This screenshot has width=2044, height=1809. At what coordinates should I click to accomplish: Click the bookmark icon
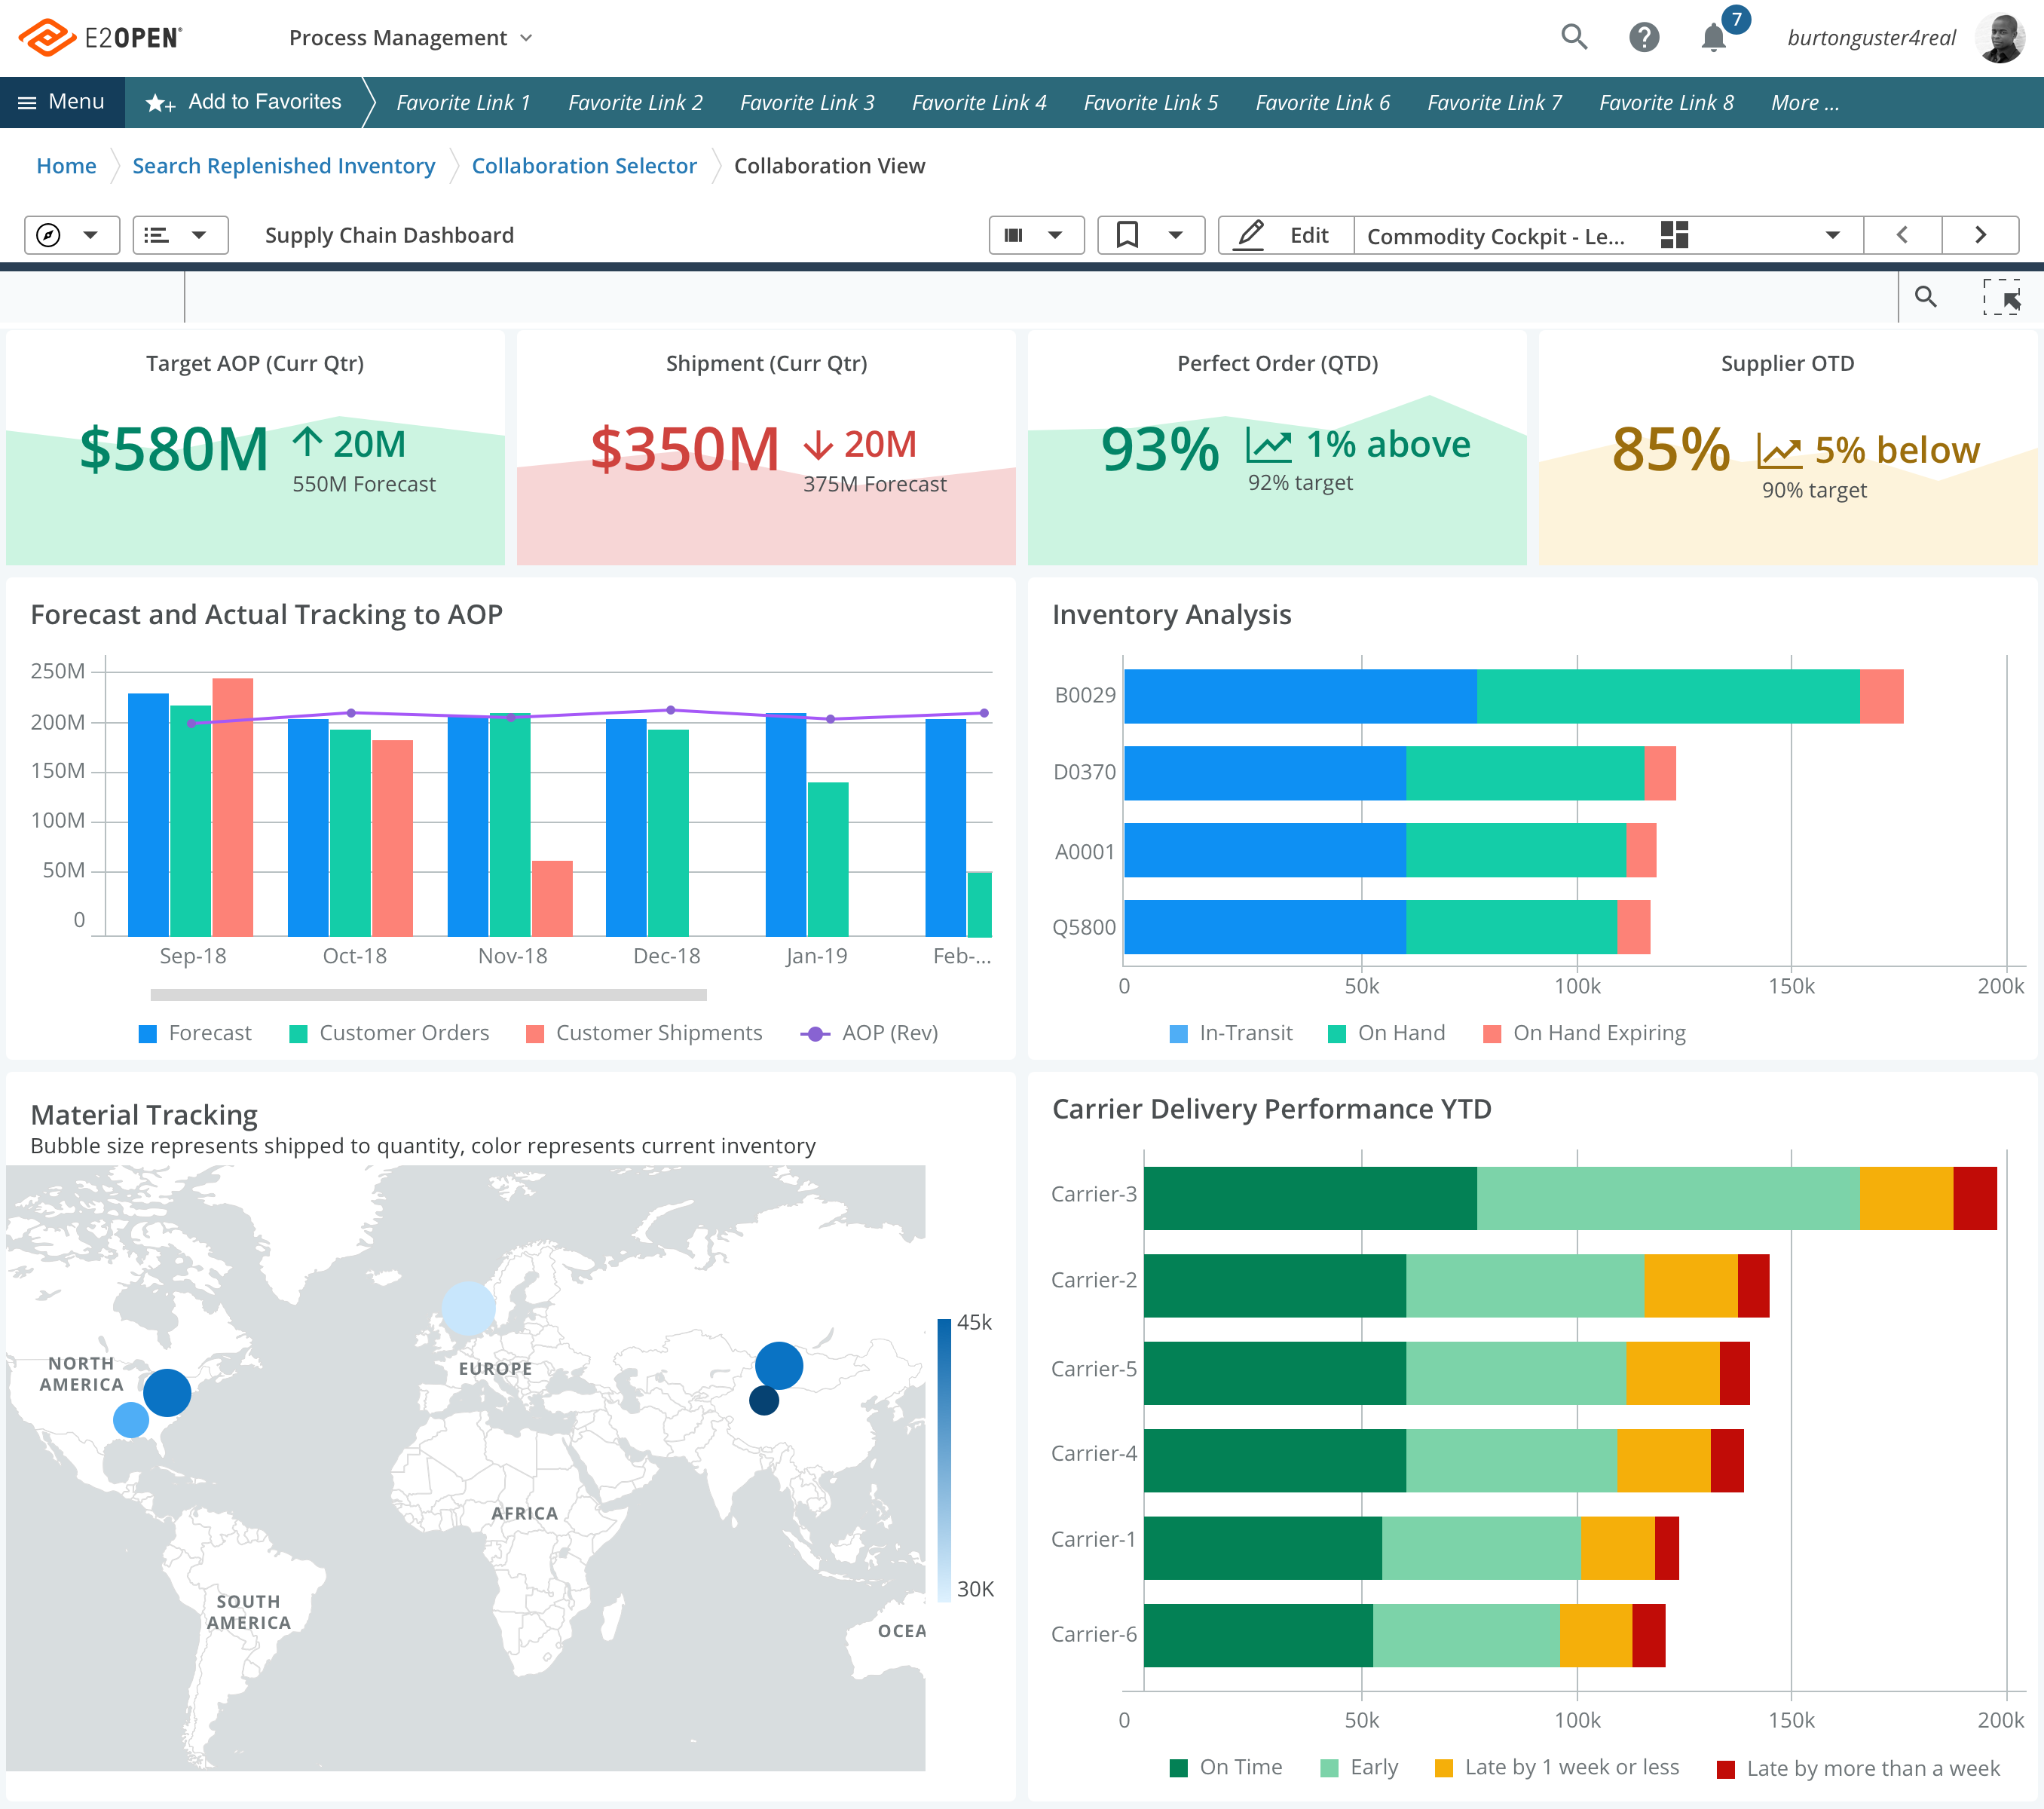tap(1129, 235)
